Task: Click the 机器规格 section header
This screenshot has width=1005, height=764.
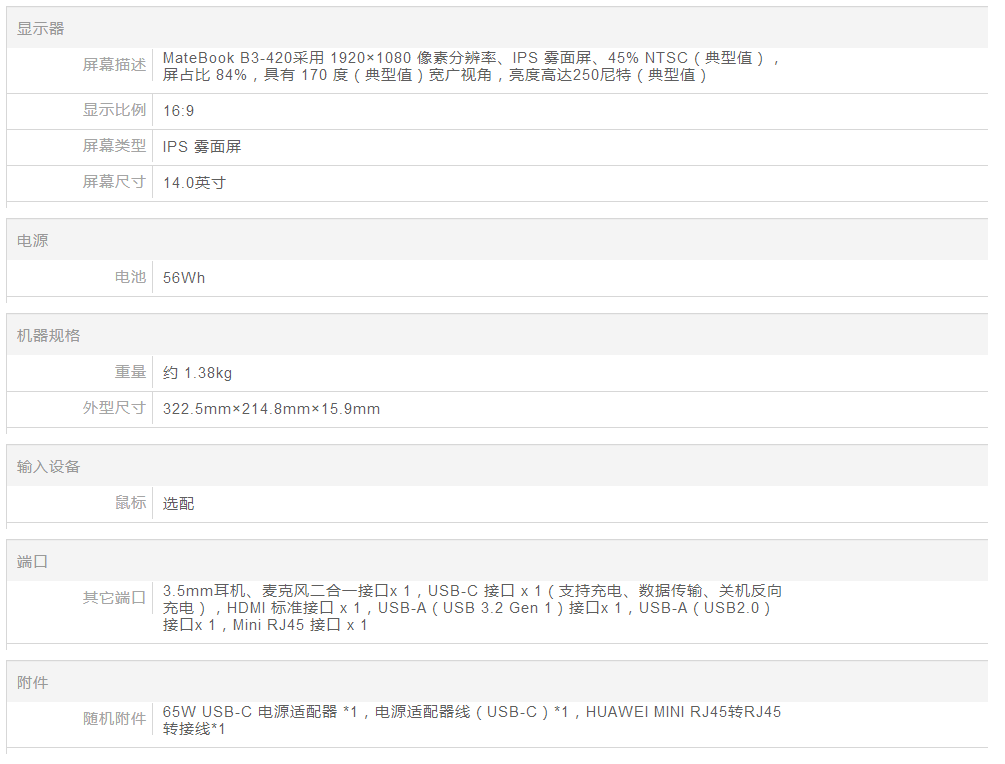Action: click(x=48, y=336)
